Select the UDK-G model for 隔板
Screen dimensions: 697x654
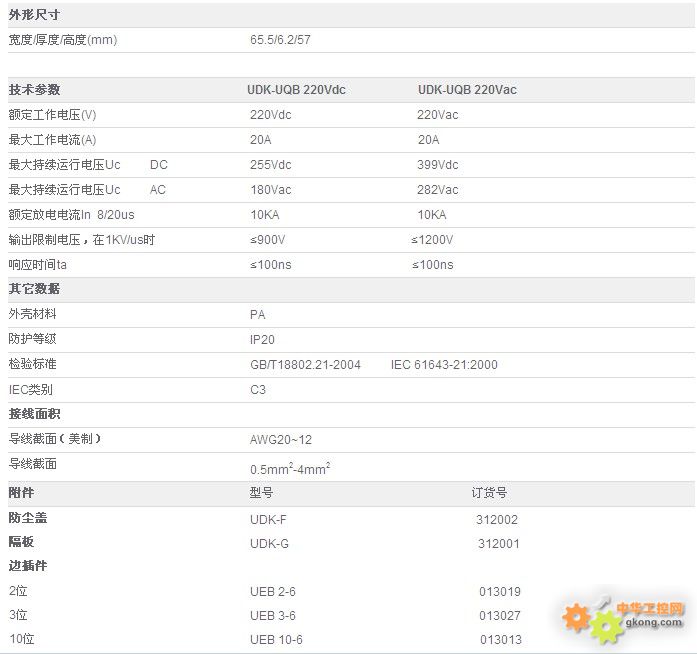pyautogui.click(x=269, y=543)
